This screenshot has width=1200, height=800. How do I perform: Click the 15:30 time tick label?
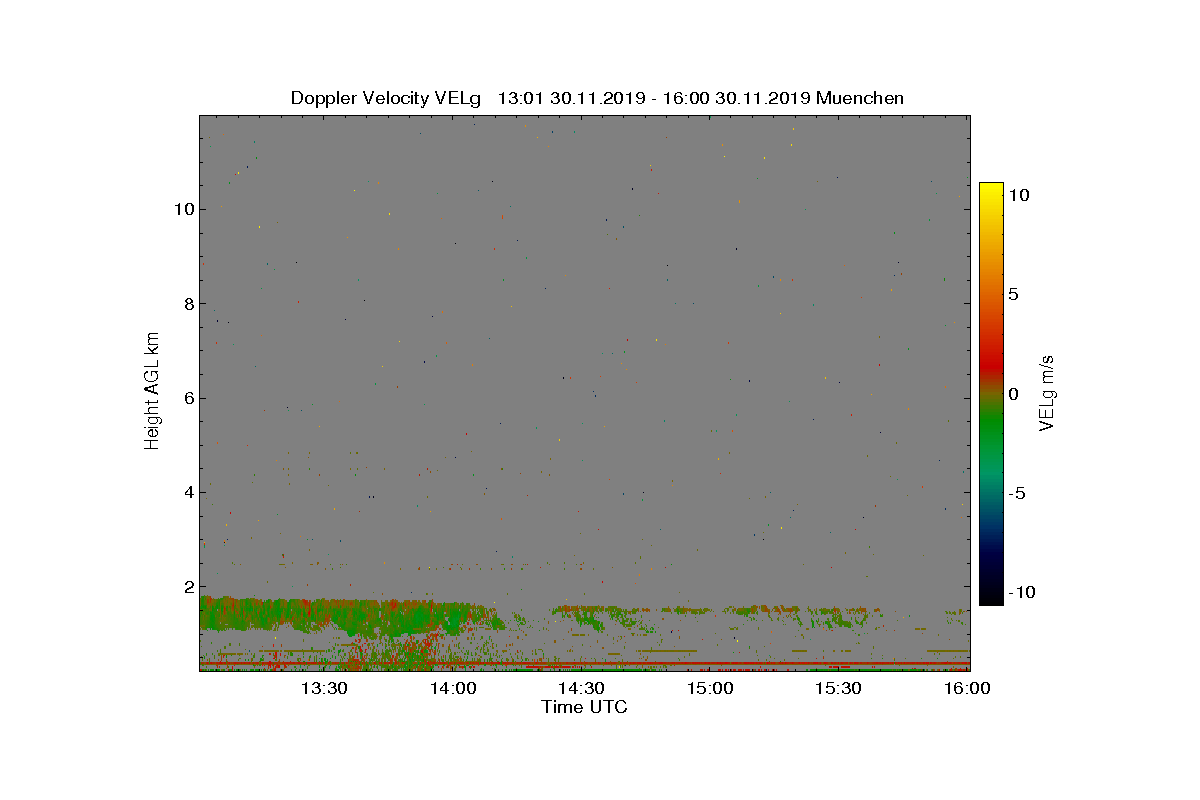point(838,688)
